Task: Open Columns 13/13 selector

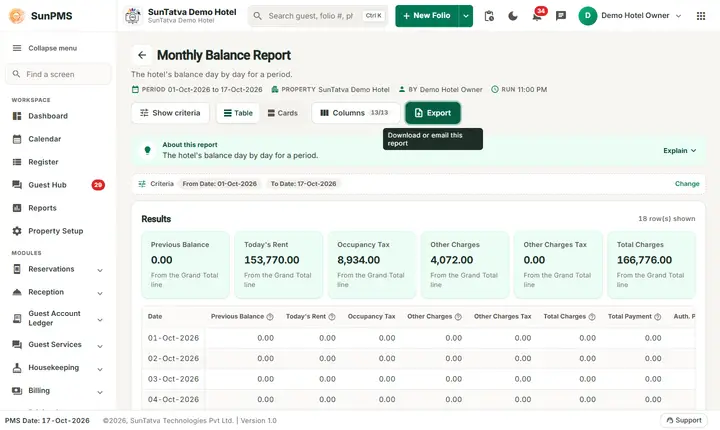Action: click(x=355, y=113)
